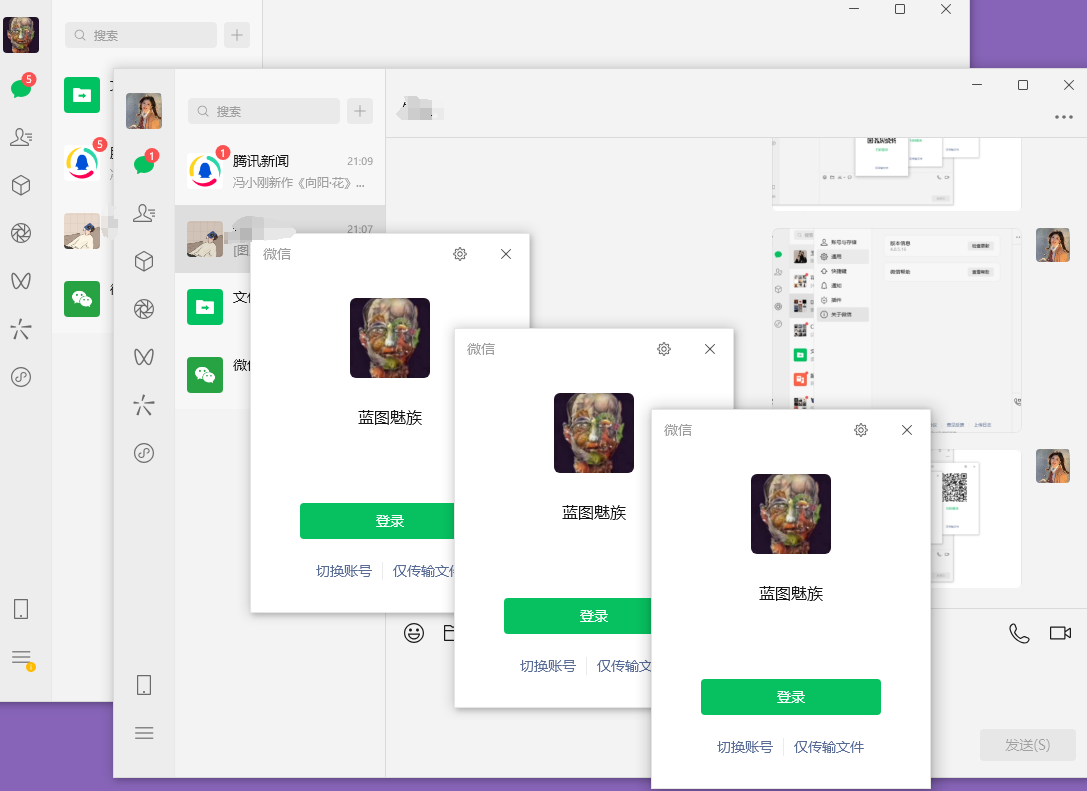Close the rearmost login dialog
Image resolution: width=1087 pixels, height=791 pixels.
click(x=506, y=254)
